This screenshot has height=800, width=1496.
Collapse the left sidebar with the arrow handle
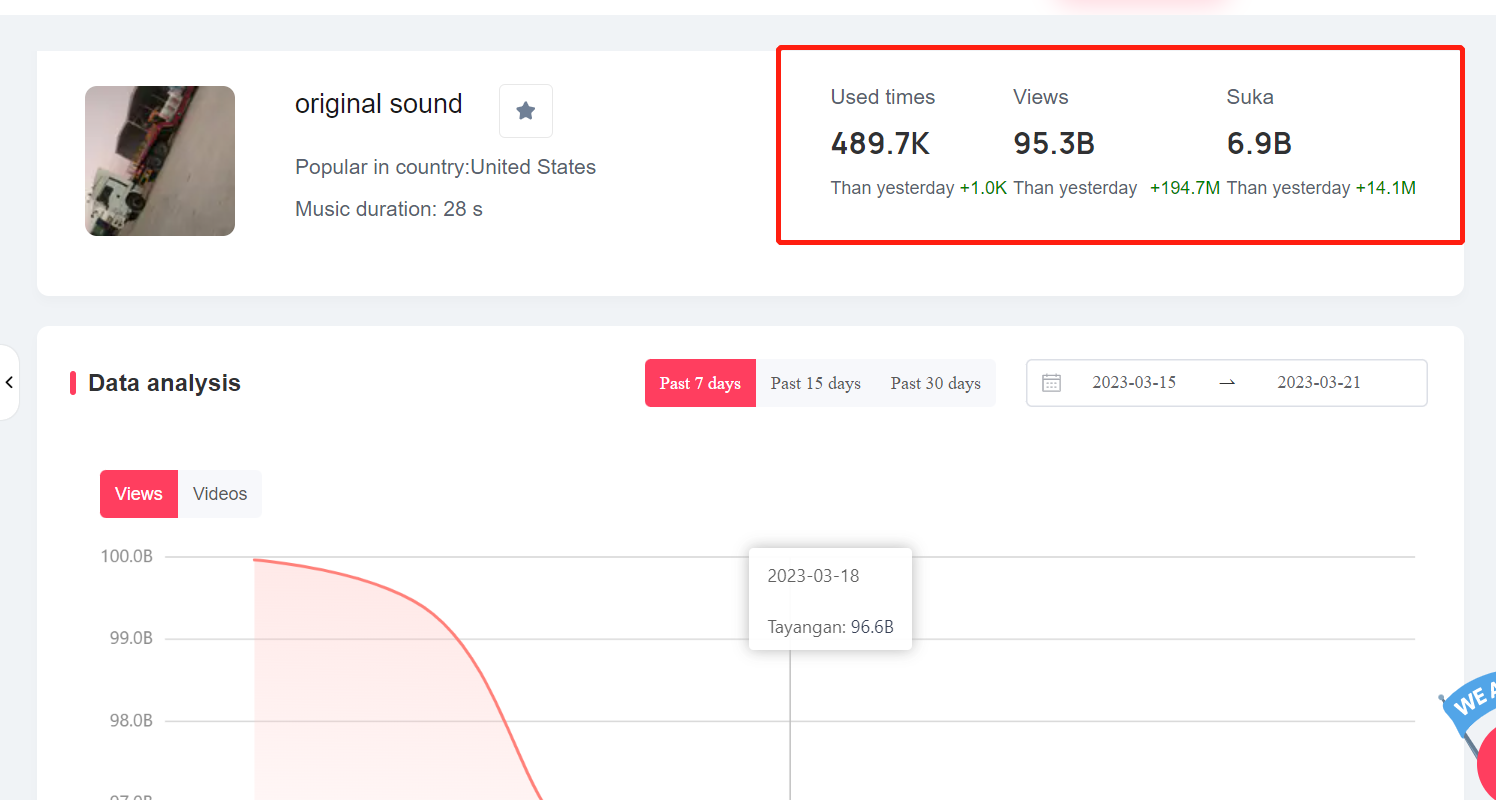tap(9, 382)
